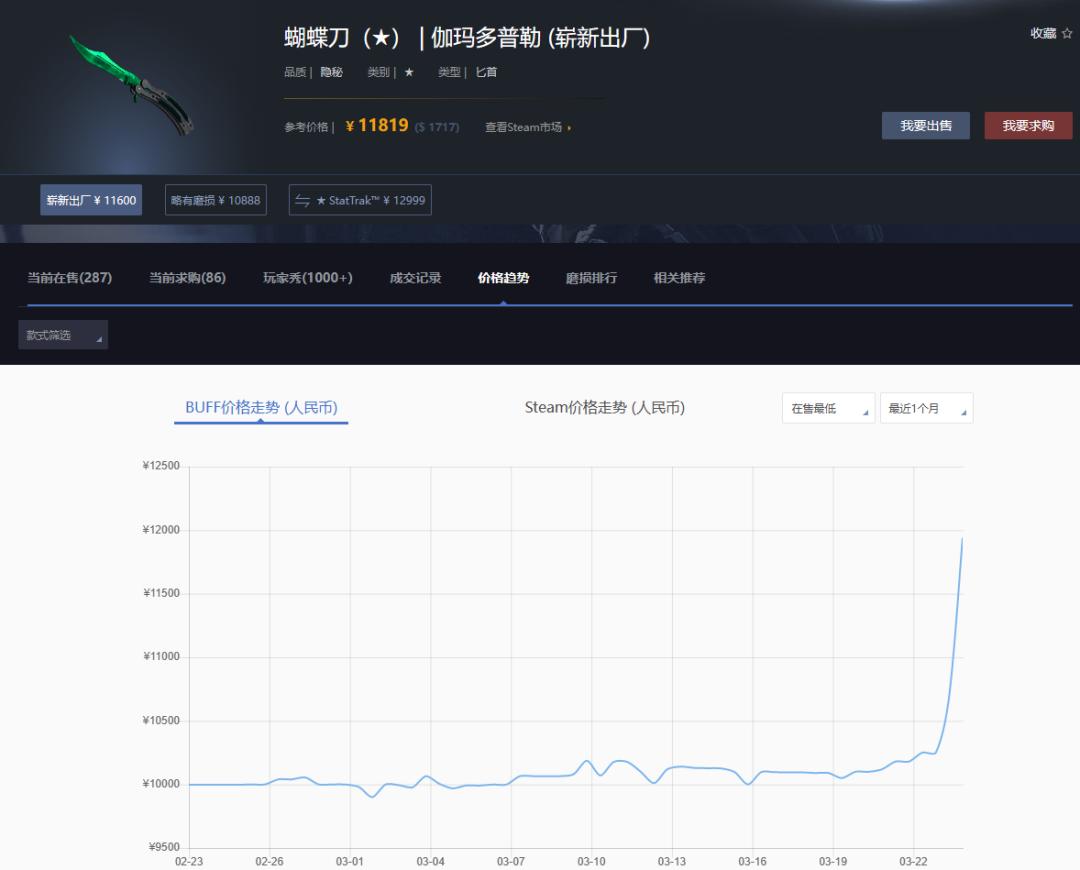This screenshot has height=870, width=1080.
Task: Click the 匕首 weapon type link
Action: (x=487, y=72)
